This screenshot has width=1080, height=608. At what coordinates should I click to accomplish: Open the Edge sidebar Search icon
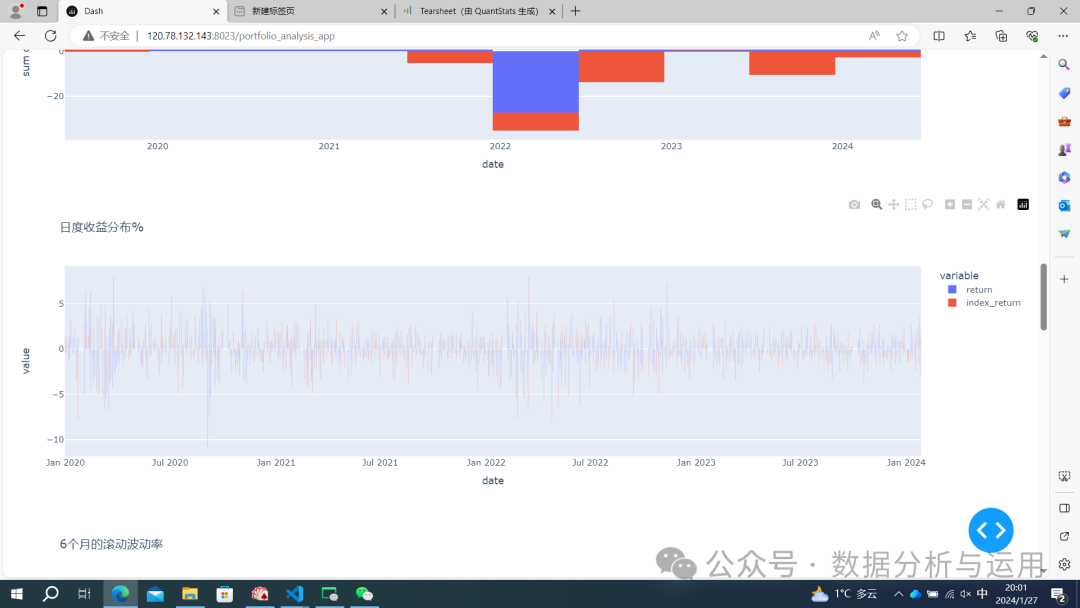(x=1064, y=65)
